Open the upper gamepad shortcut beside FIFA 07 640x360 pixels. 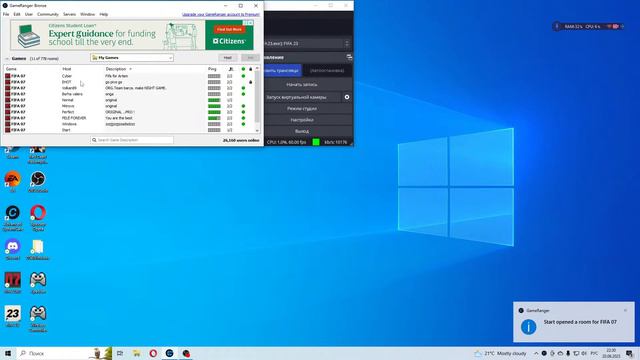coord(38,283)
